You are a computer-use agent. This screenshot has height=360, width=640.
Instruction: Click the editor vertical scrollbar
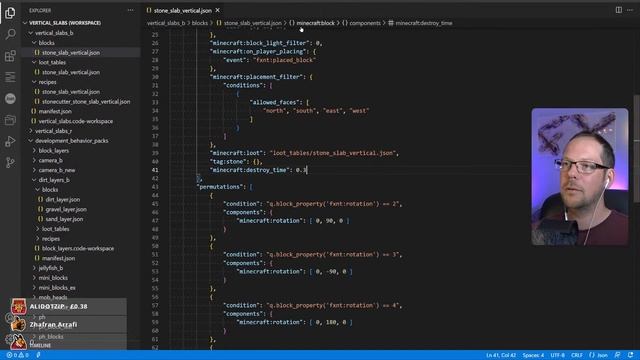(x=636, y=148)
